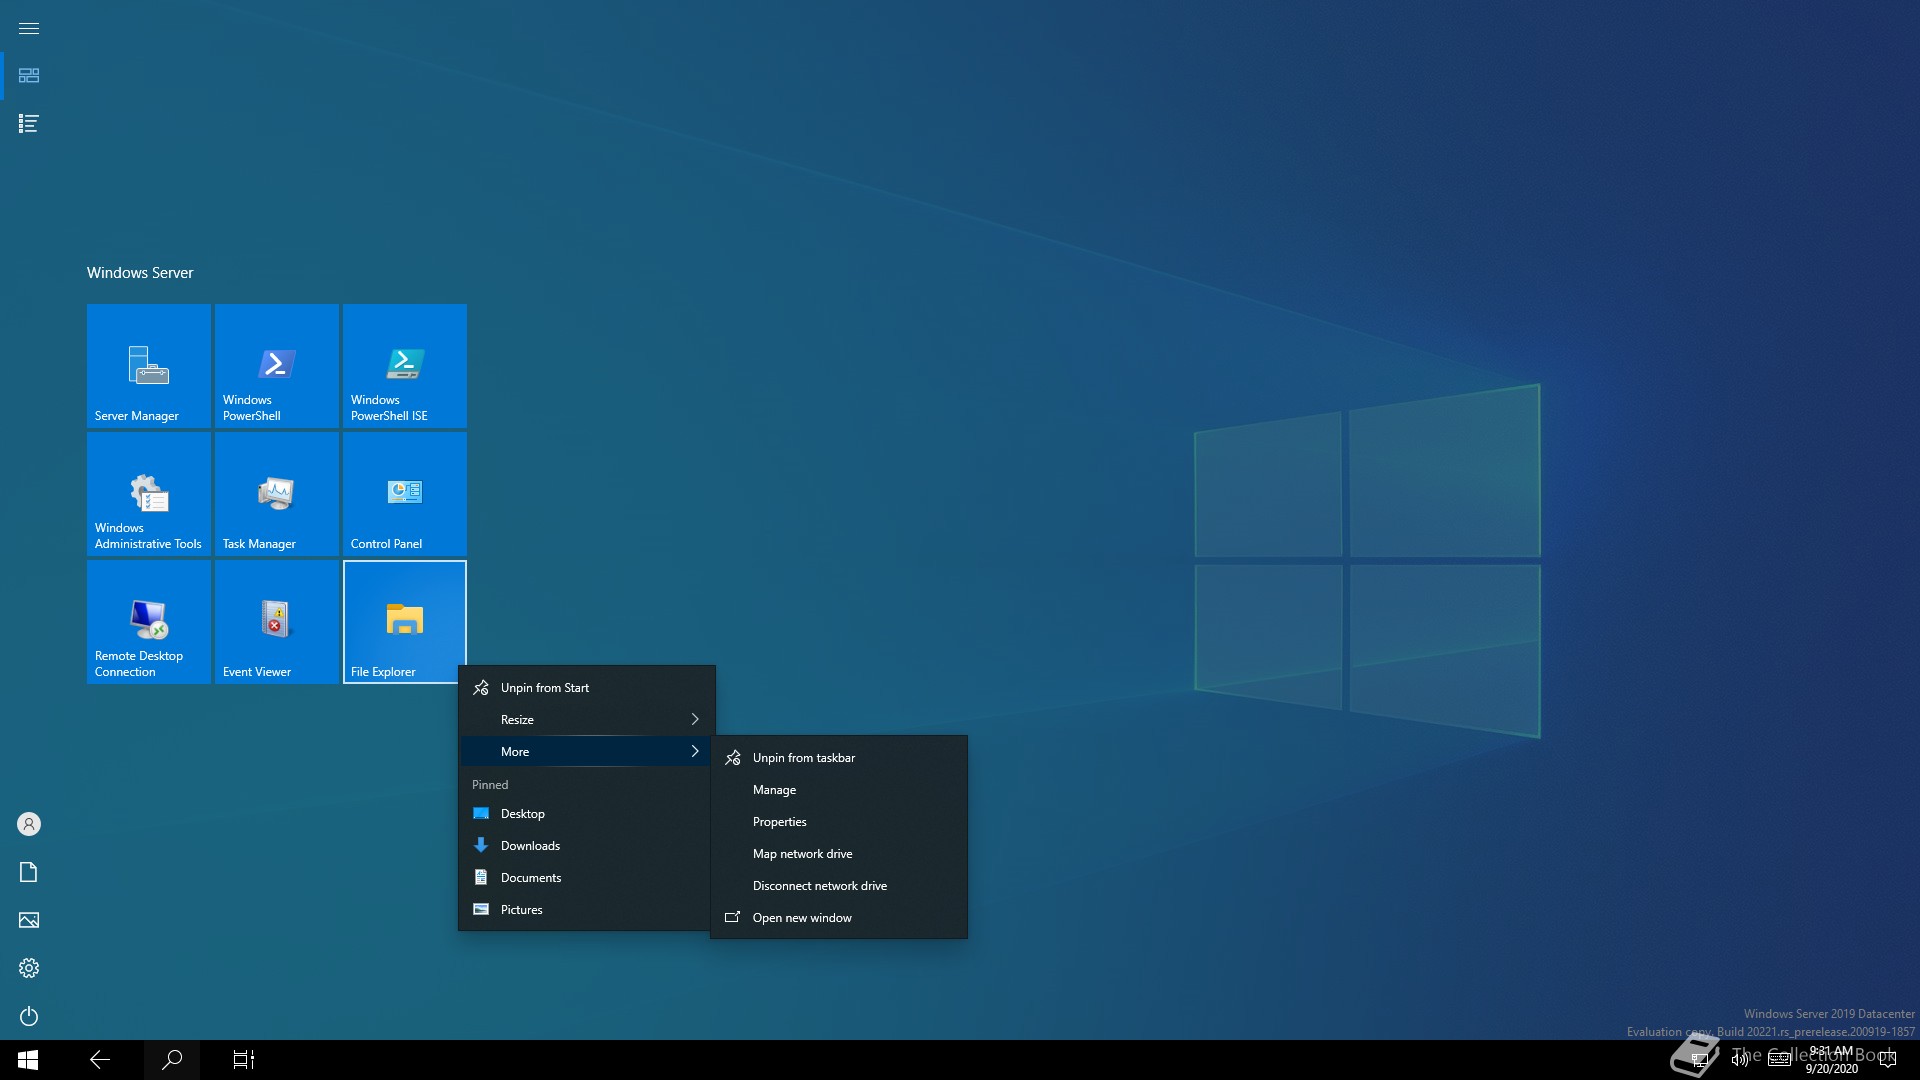1920x1080 pixels.
Task: Open the Server Manager tile
Action: coord(149,366)
